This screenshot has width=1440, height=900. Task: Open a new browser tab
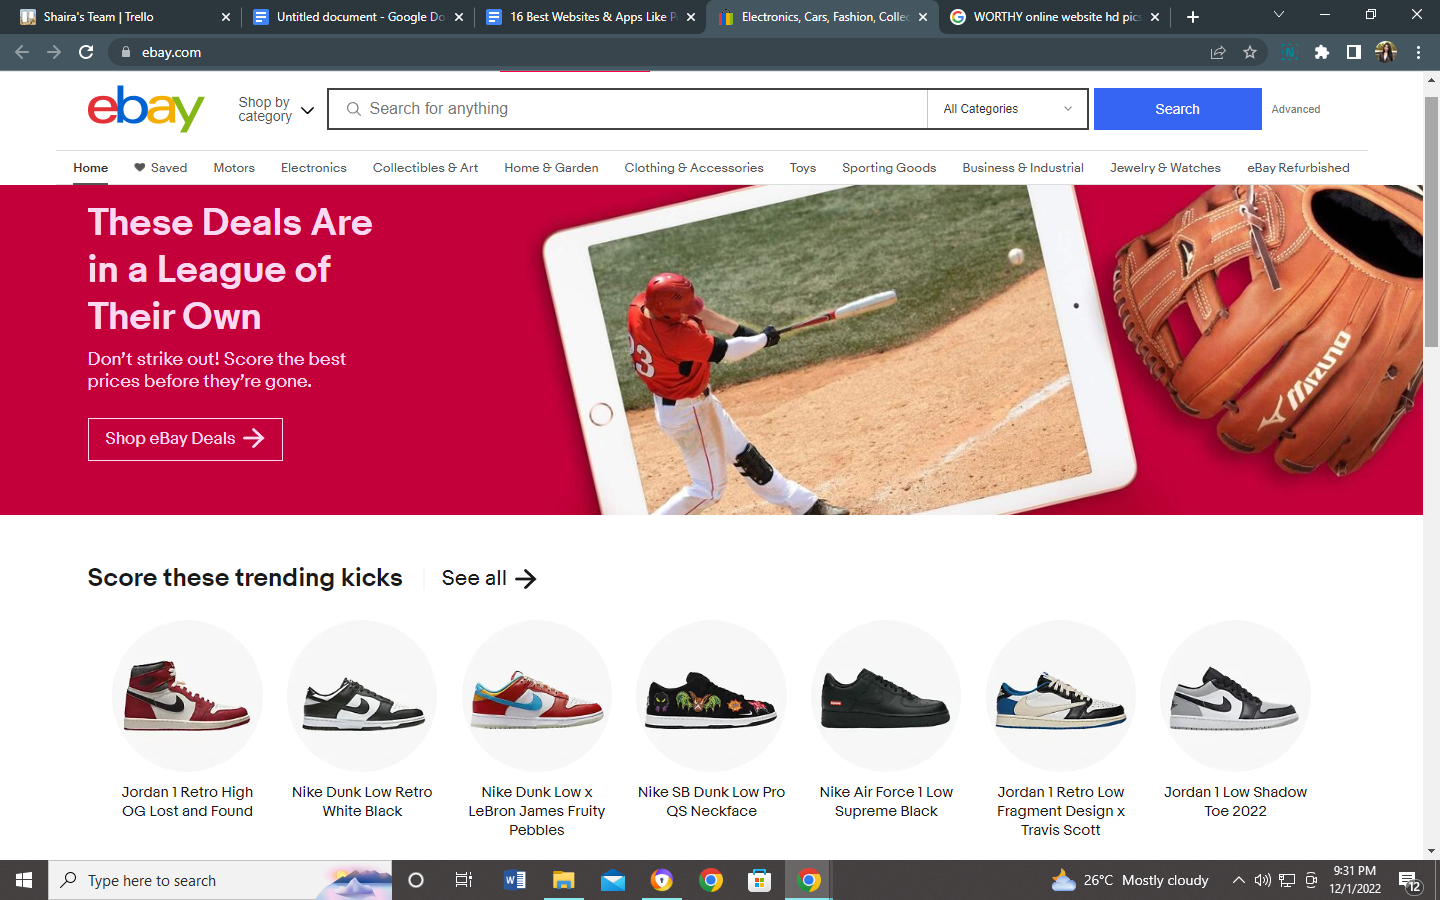click(1192, 17)
